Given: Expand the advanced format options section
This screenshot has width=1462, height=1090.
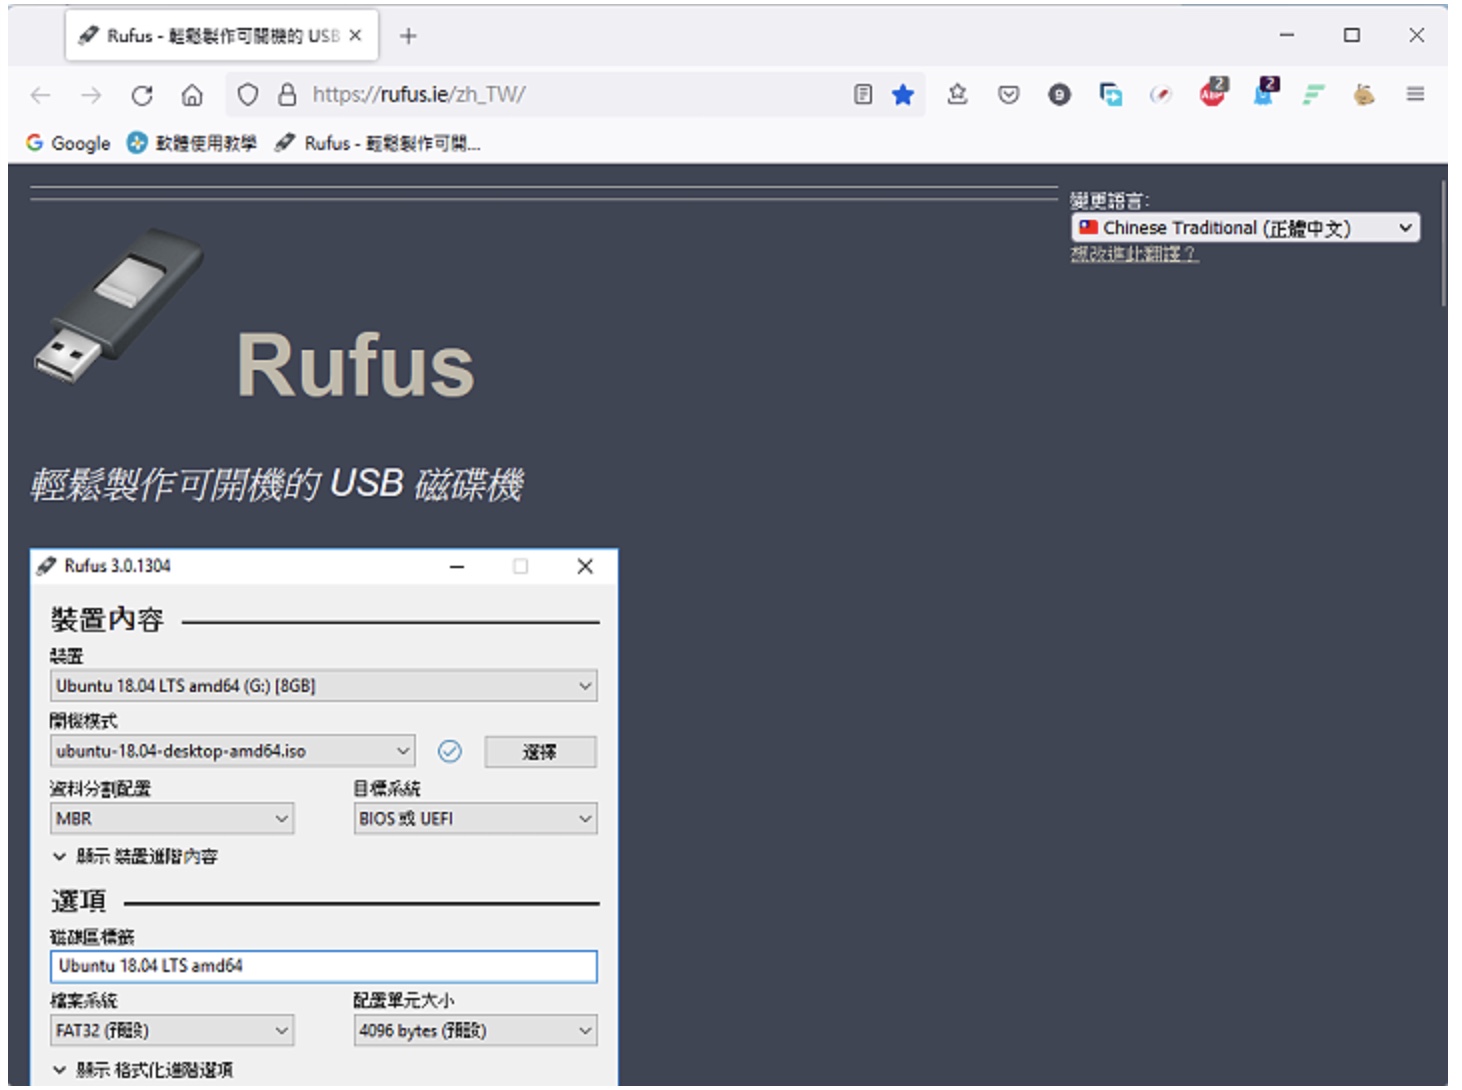Looking at the screenshot, I should (143, 1070).
